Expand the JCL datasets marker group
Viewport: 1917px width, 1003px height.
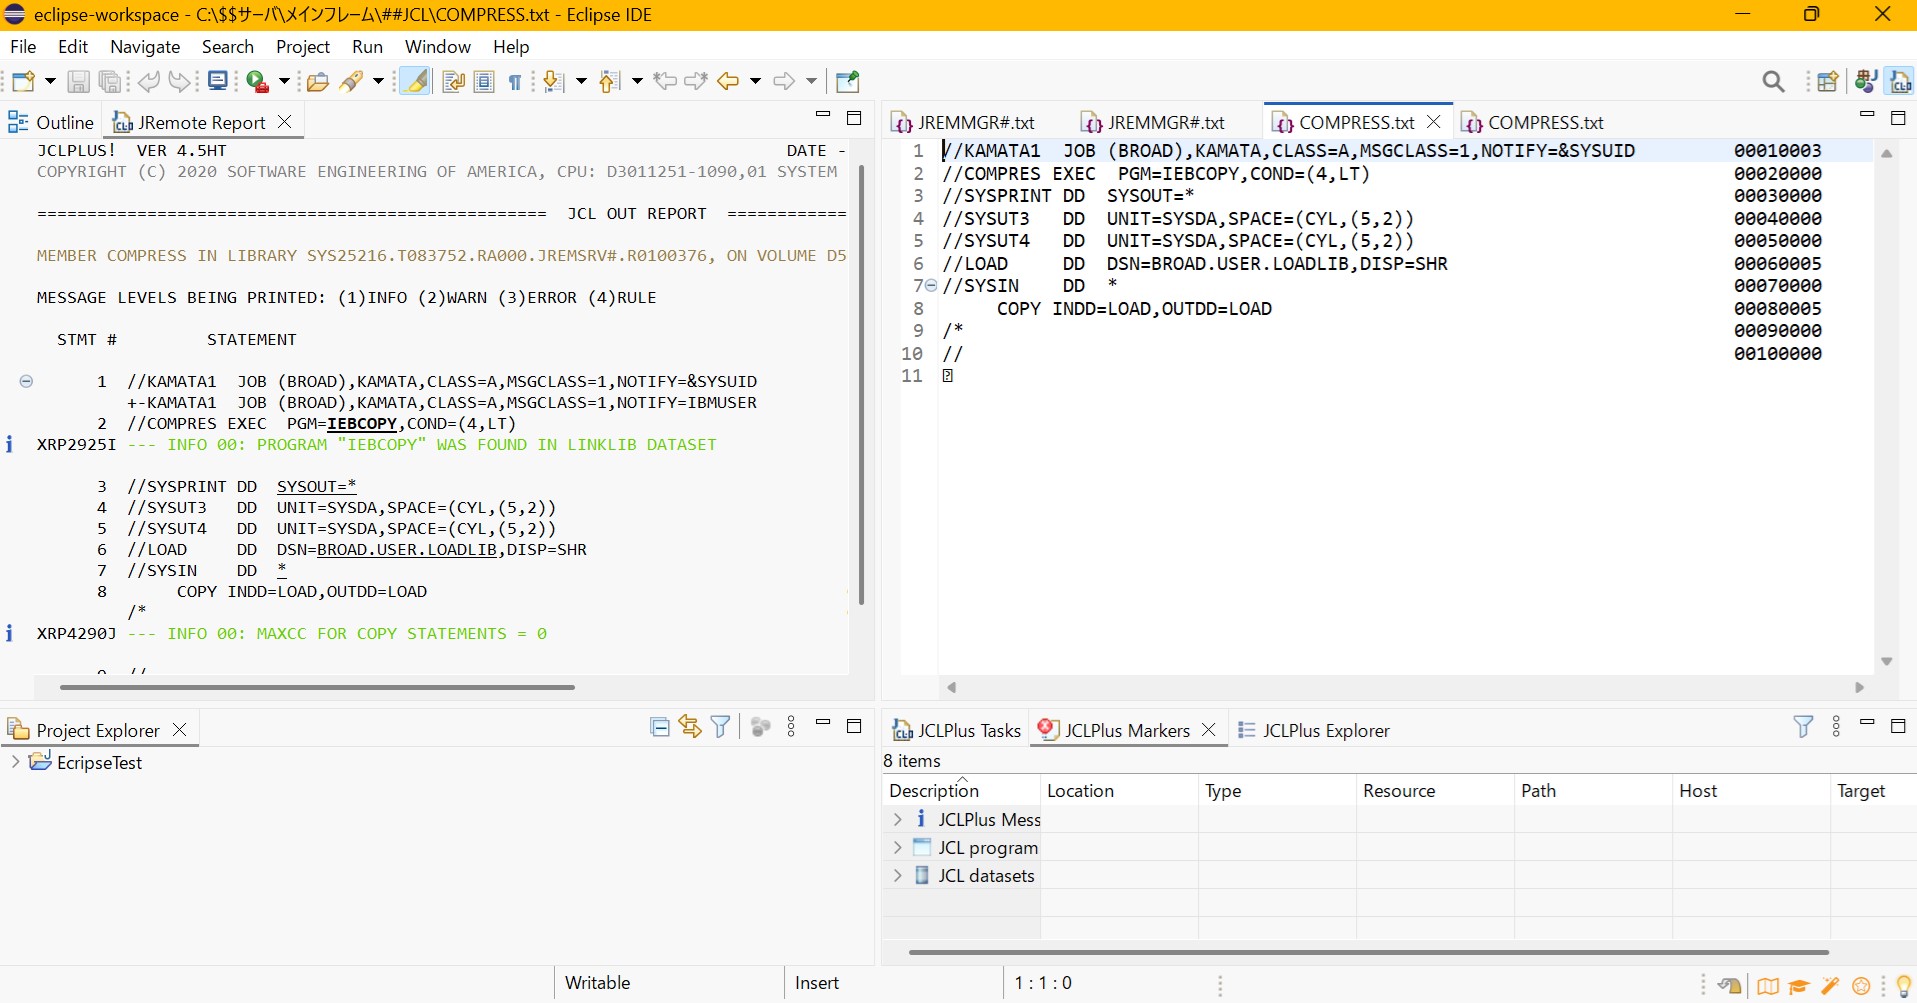(x=897, y=875)
